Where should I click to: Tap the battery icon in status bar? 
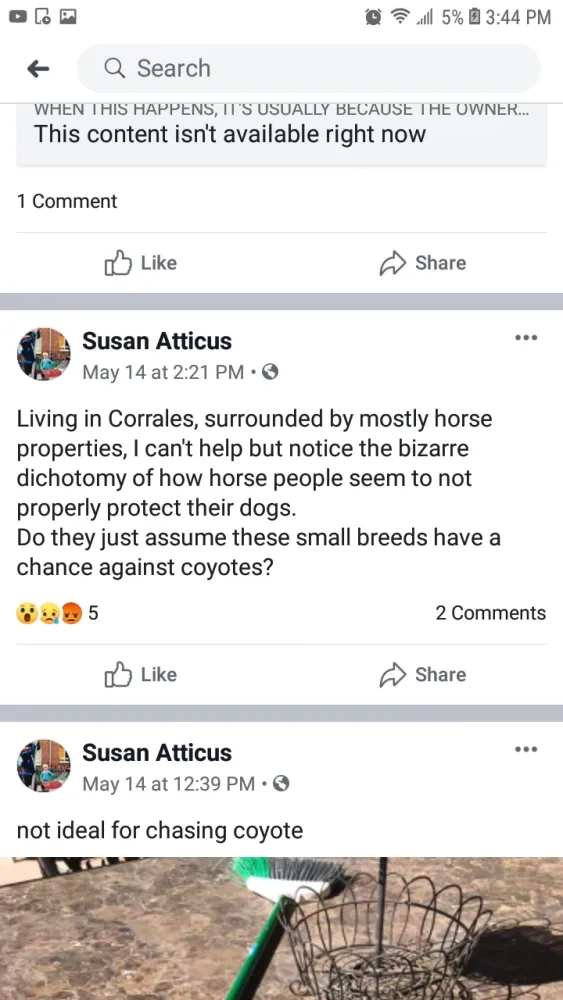point(473,17)
